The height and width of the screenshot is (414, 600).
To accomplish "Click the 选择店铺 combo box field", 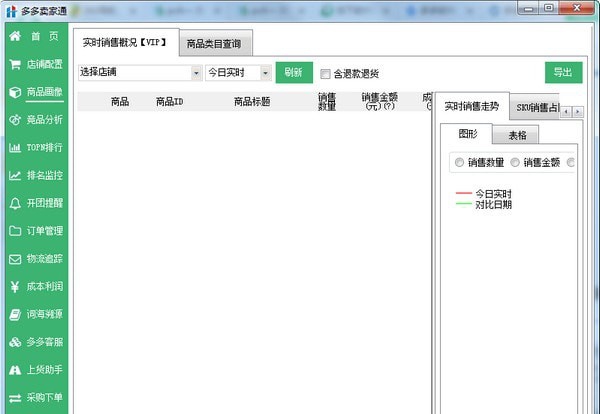I will (x=140, y=73).
